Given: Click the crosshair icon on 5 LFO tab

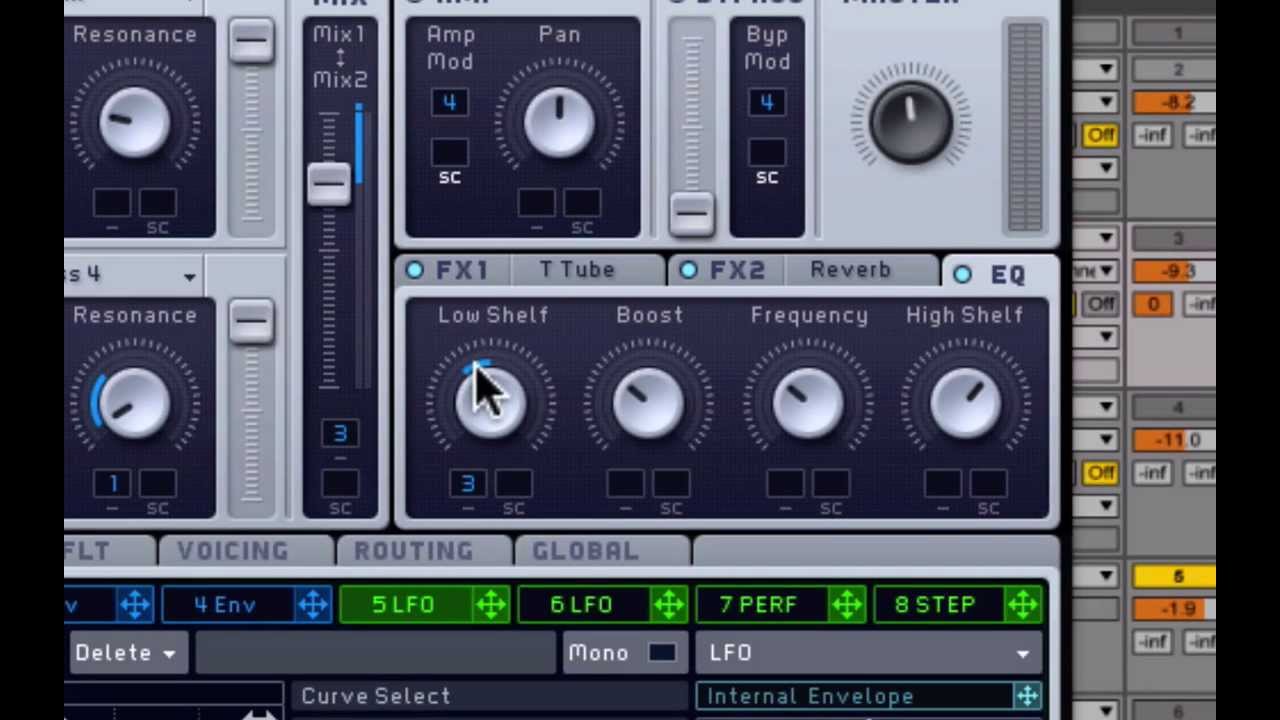Looking at the screenshot, I should click(491, 604).
